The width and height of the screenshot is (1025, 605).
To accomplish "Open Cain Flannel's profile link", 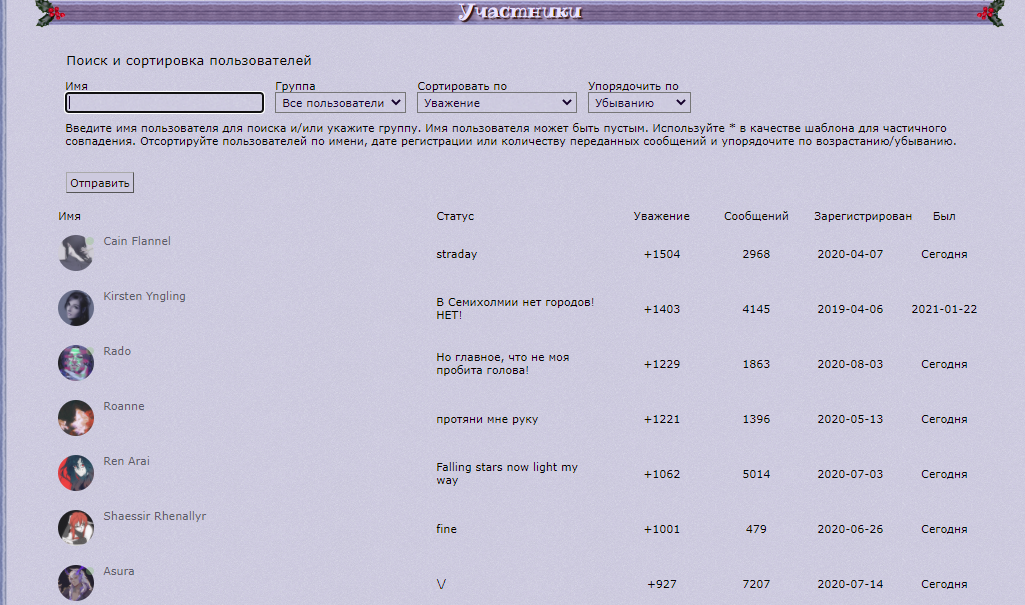I will click(x=137, y=241).
